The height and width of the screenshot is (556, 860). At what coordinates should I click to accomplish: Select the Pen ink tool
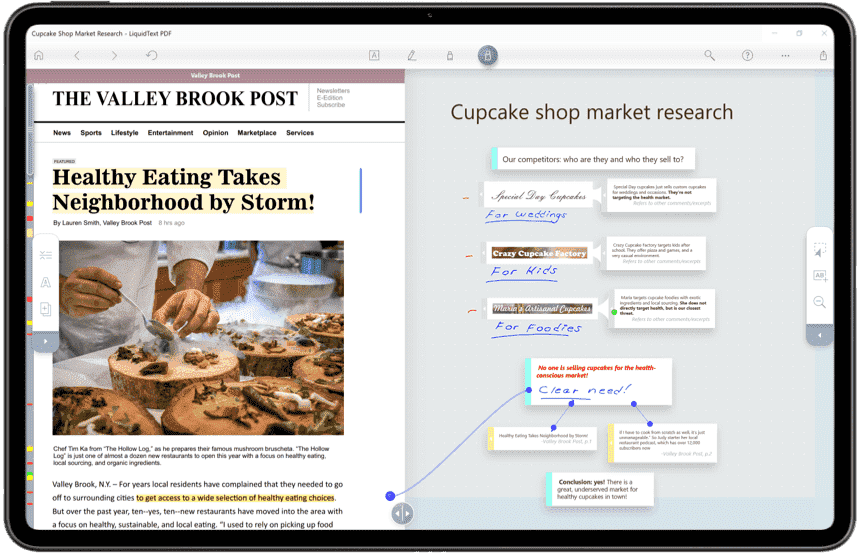click(412, 55)
